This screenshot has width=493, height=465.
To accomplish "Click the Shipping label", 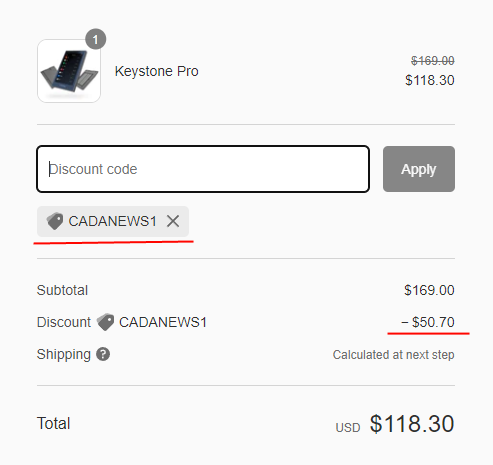I will click(x=64, y=354).
